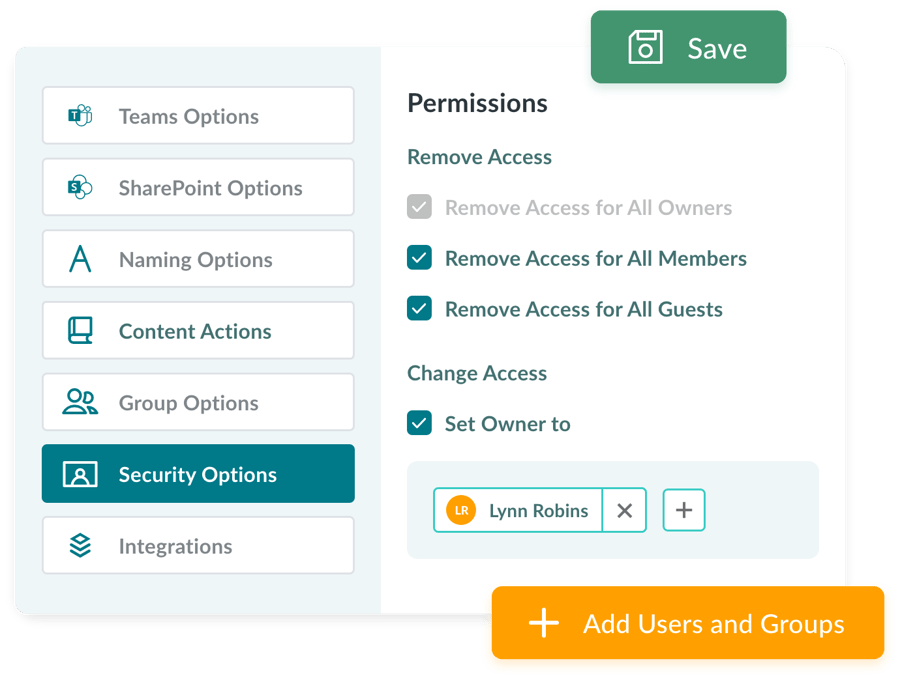Click Add Users and Groups button
Viewport: 900px width, 680px height.
click(x=688, y=623)
